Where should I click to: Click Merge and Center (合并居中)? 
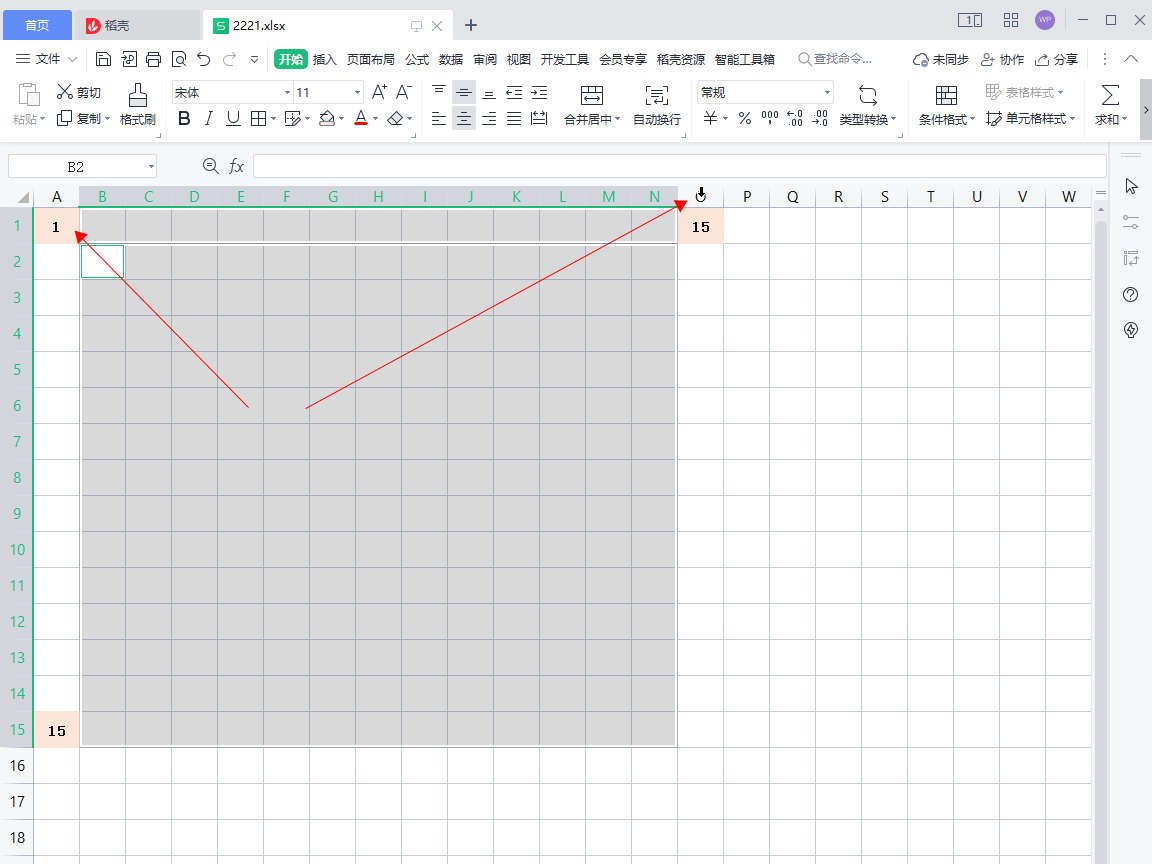click(591, 104)
